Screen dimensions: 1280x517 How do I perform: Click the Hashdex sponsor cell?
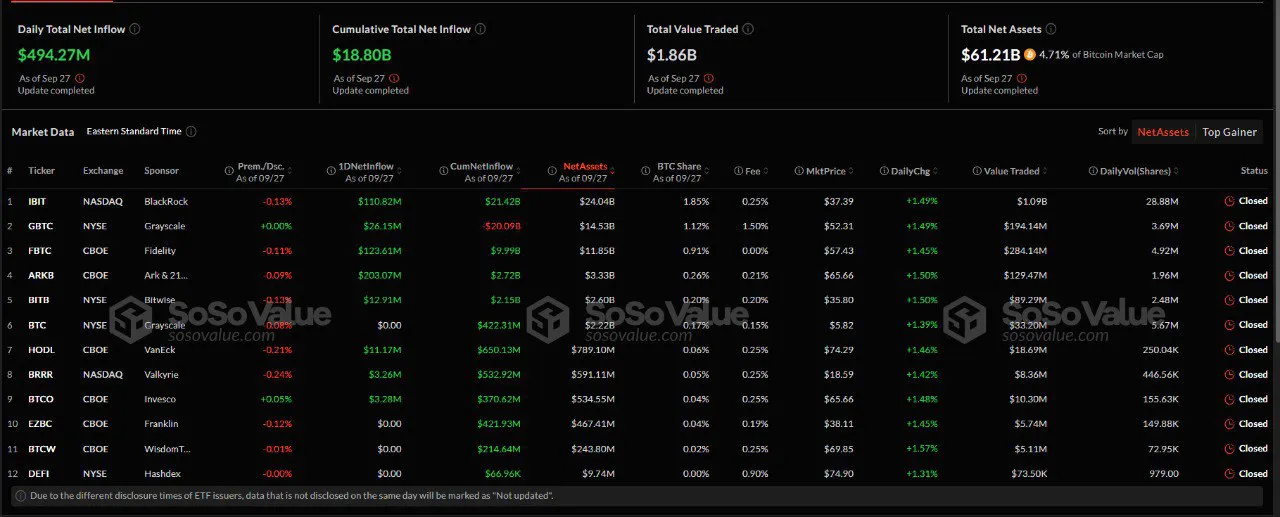163,473
